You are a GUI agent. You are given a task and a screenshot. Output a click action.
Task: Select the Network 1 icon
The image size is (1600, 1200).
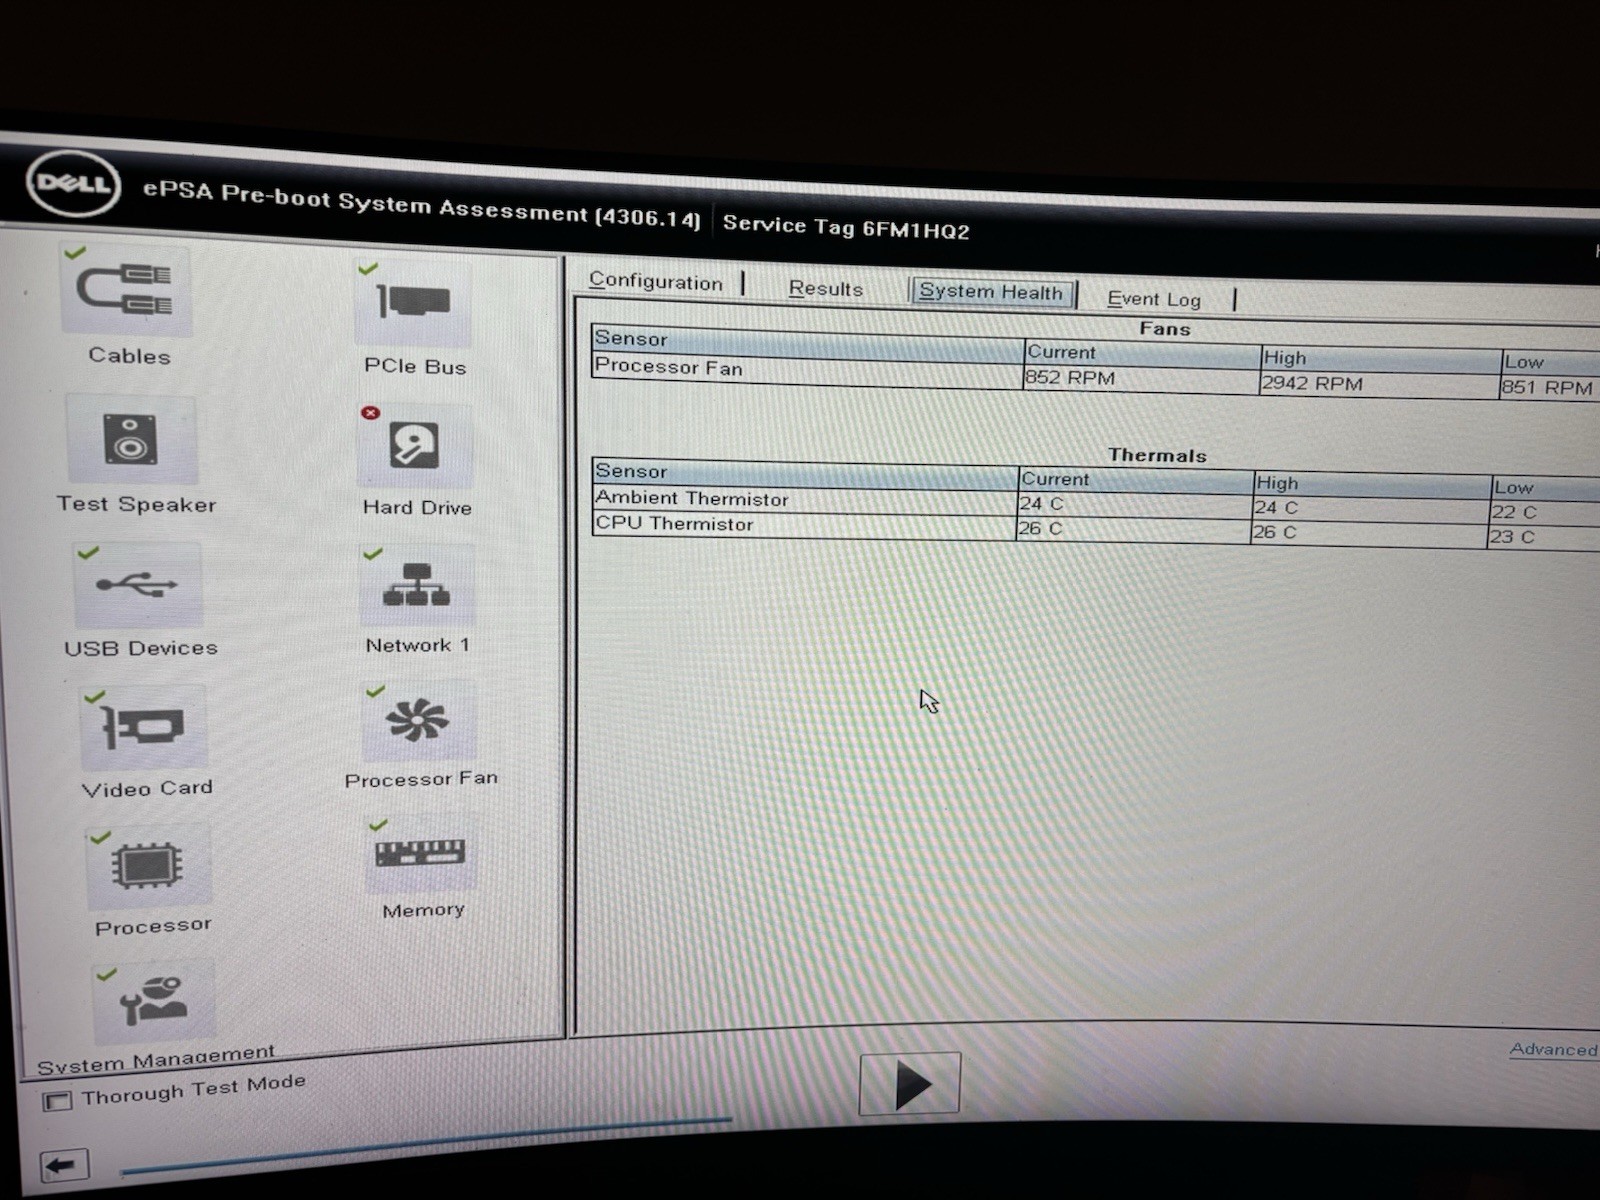coord(417,587)
